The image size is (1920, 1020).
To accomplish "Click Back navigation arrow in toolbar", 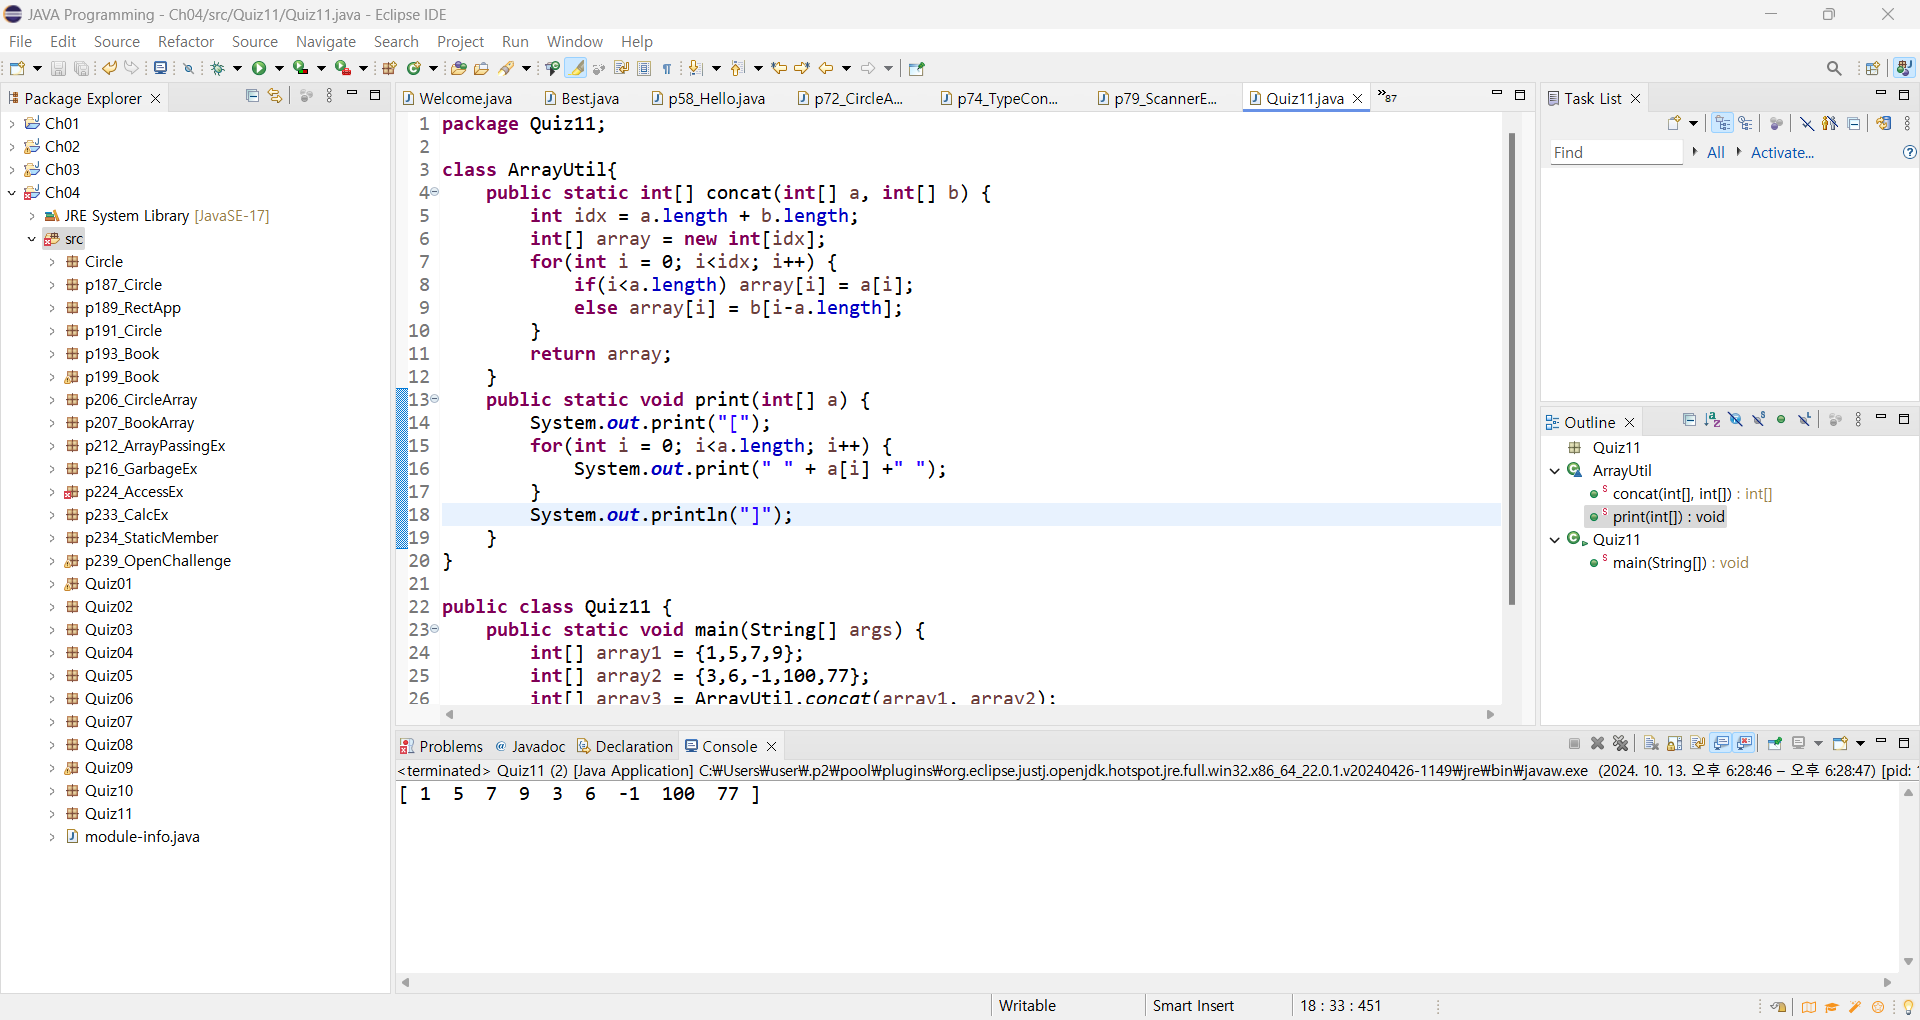I will pos(826,68).
